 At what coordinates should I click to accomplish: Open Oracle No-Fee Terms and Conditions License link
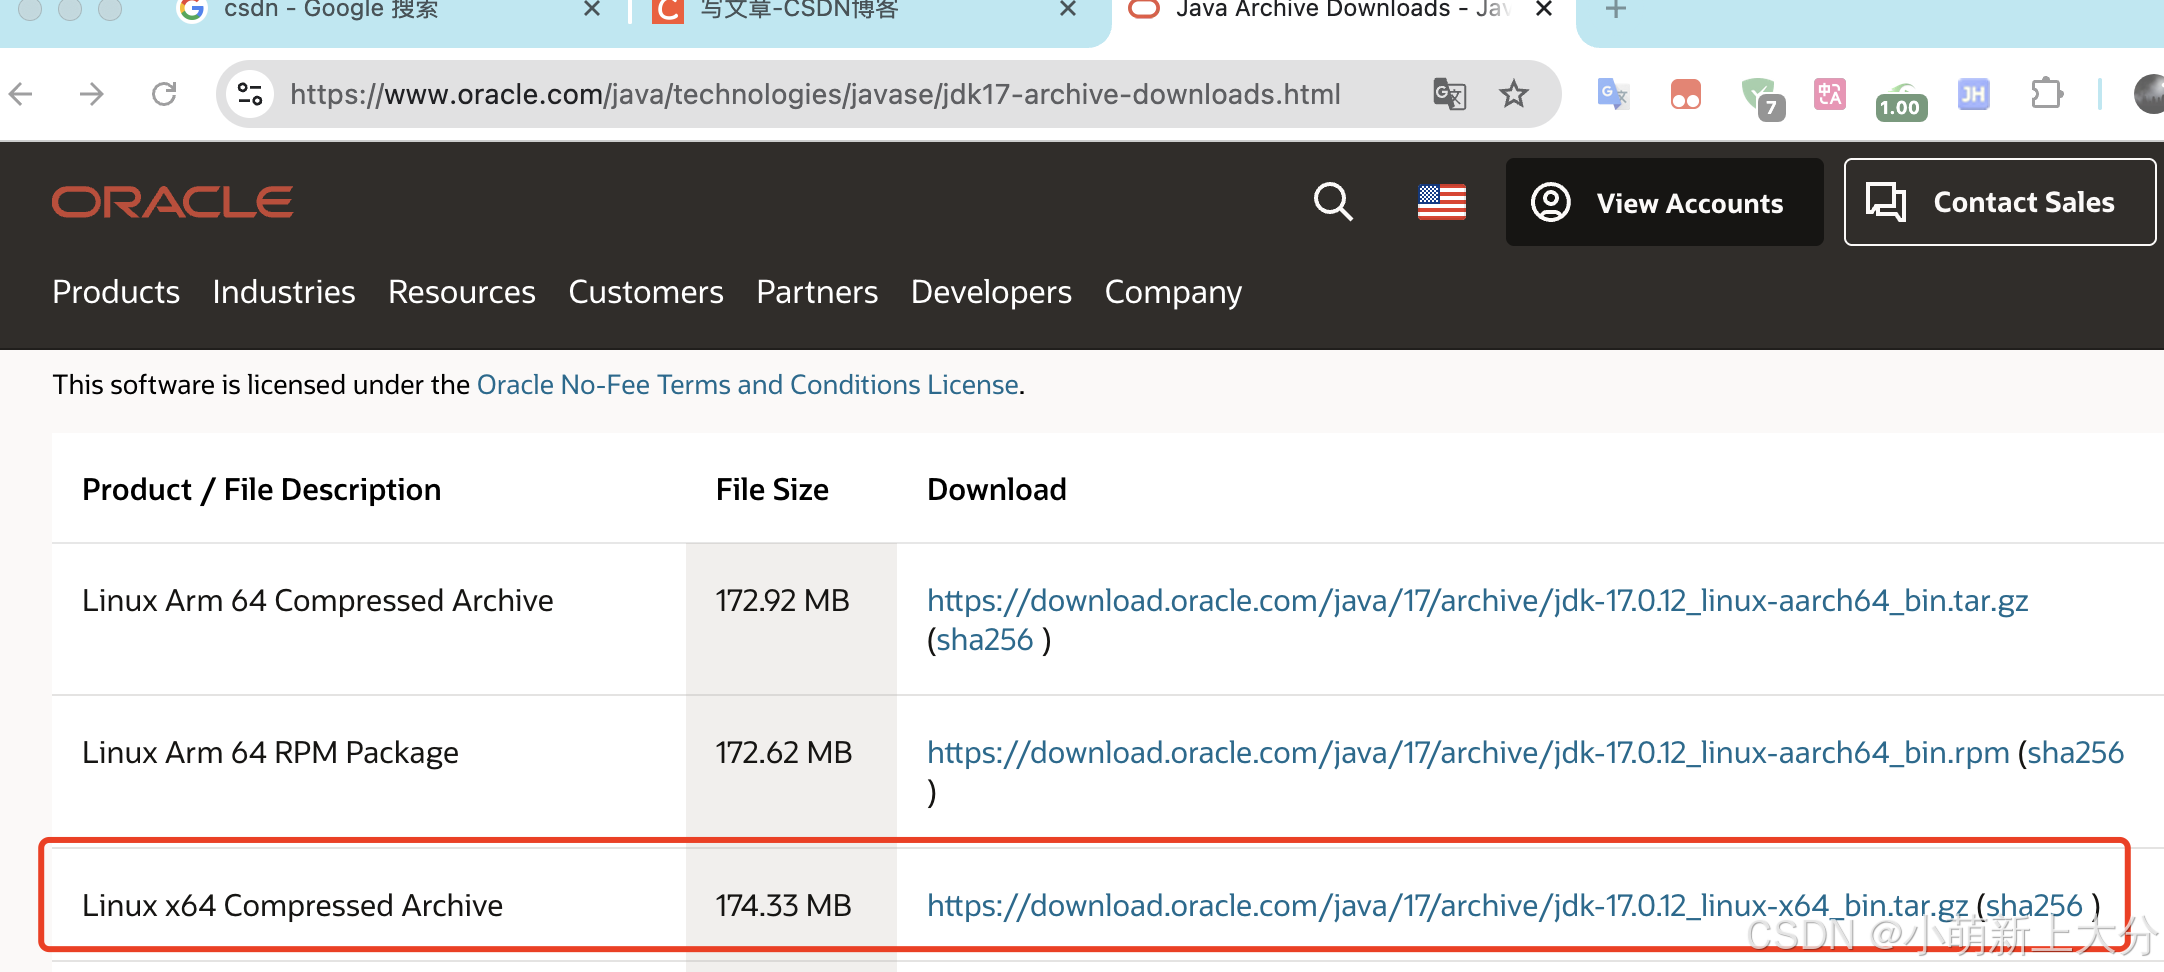(x=748, y=385)
